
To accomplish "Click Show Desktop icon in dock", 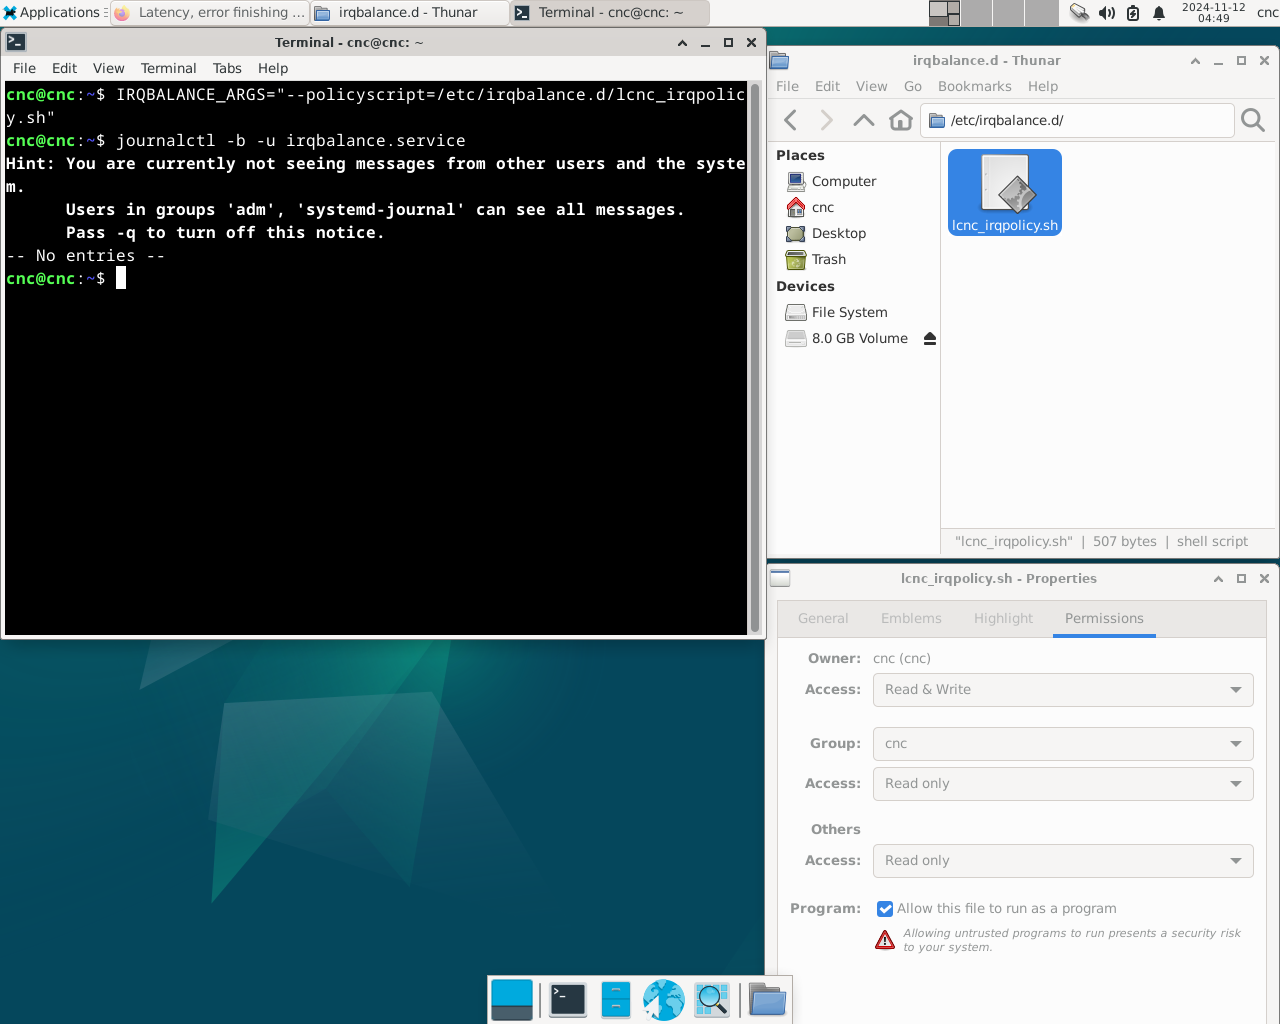I will point(512,999).
